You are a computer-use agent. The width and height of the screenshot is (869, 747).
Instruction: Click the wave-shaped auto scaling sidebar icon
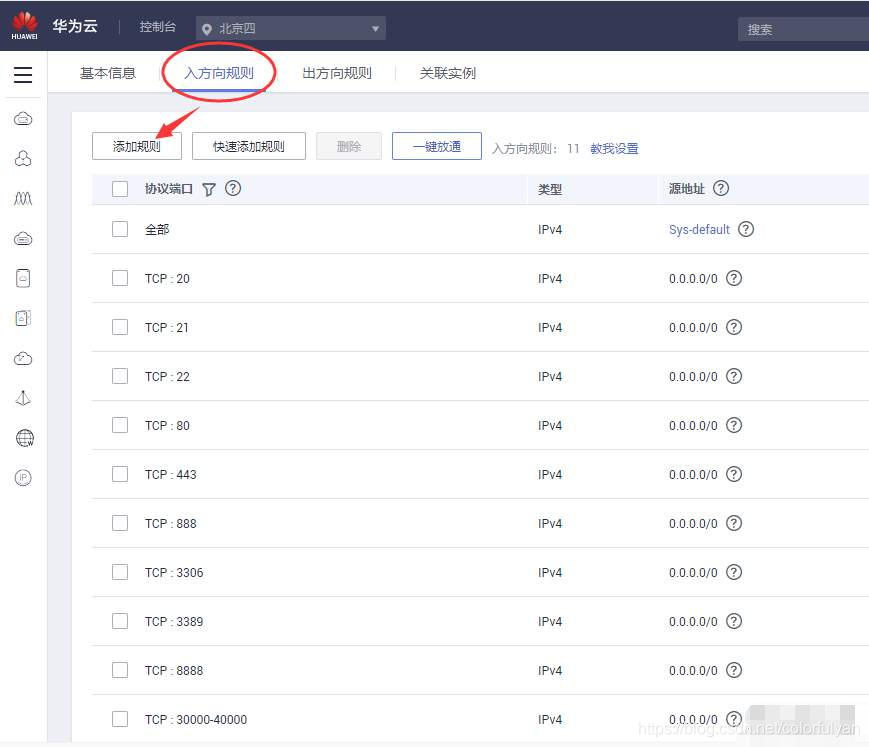click(x=23, y=198)
